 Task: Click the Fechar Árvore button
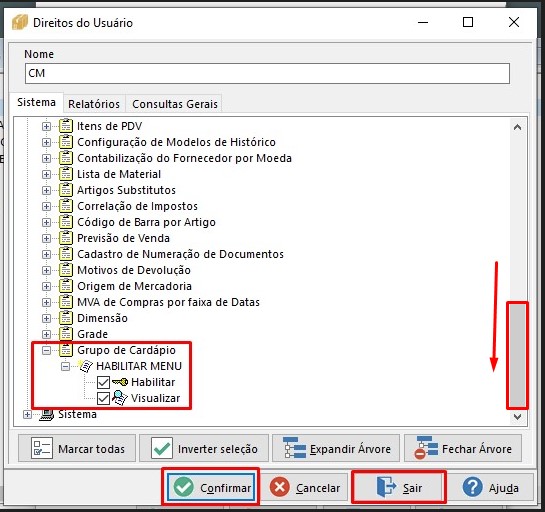point(463,448)
